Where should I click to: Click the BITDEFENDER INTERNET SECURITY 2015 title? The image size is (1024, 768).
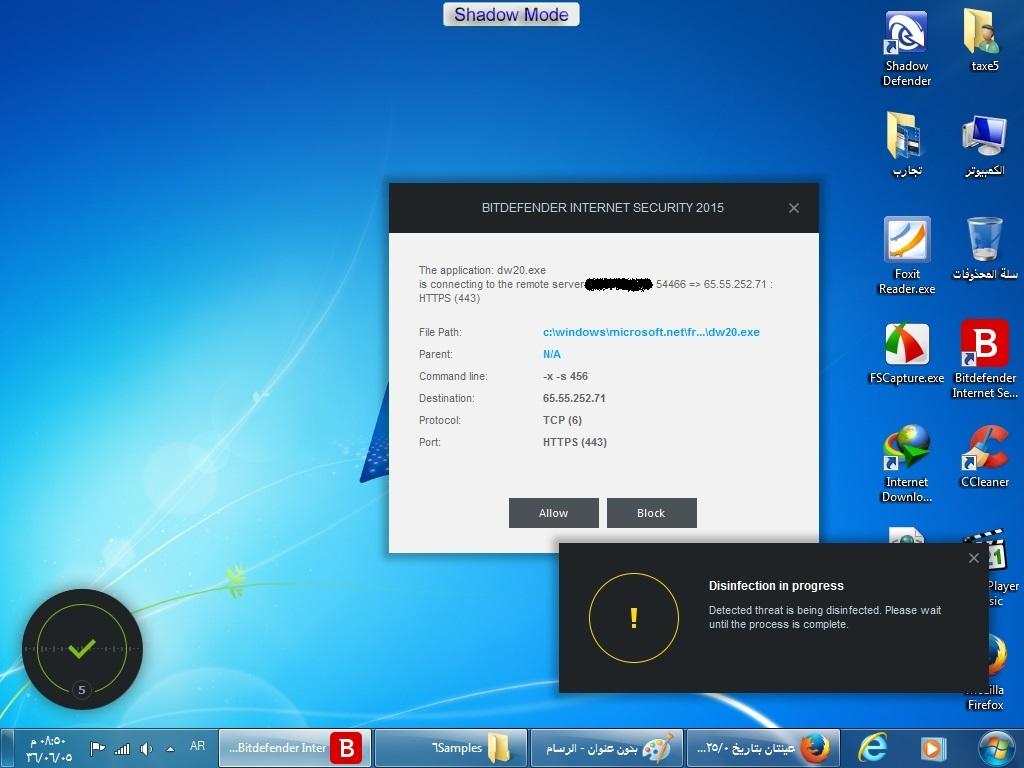pos(603,208)
